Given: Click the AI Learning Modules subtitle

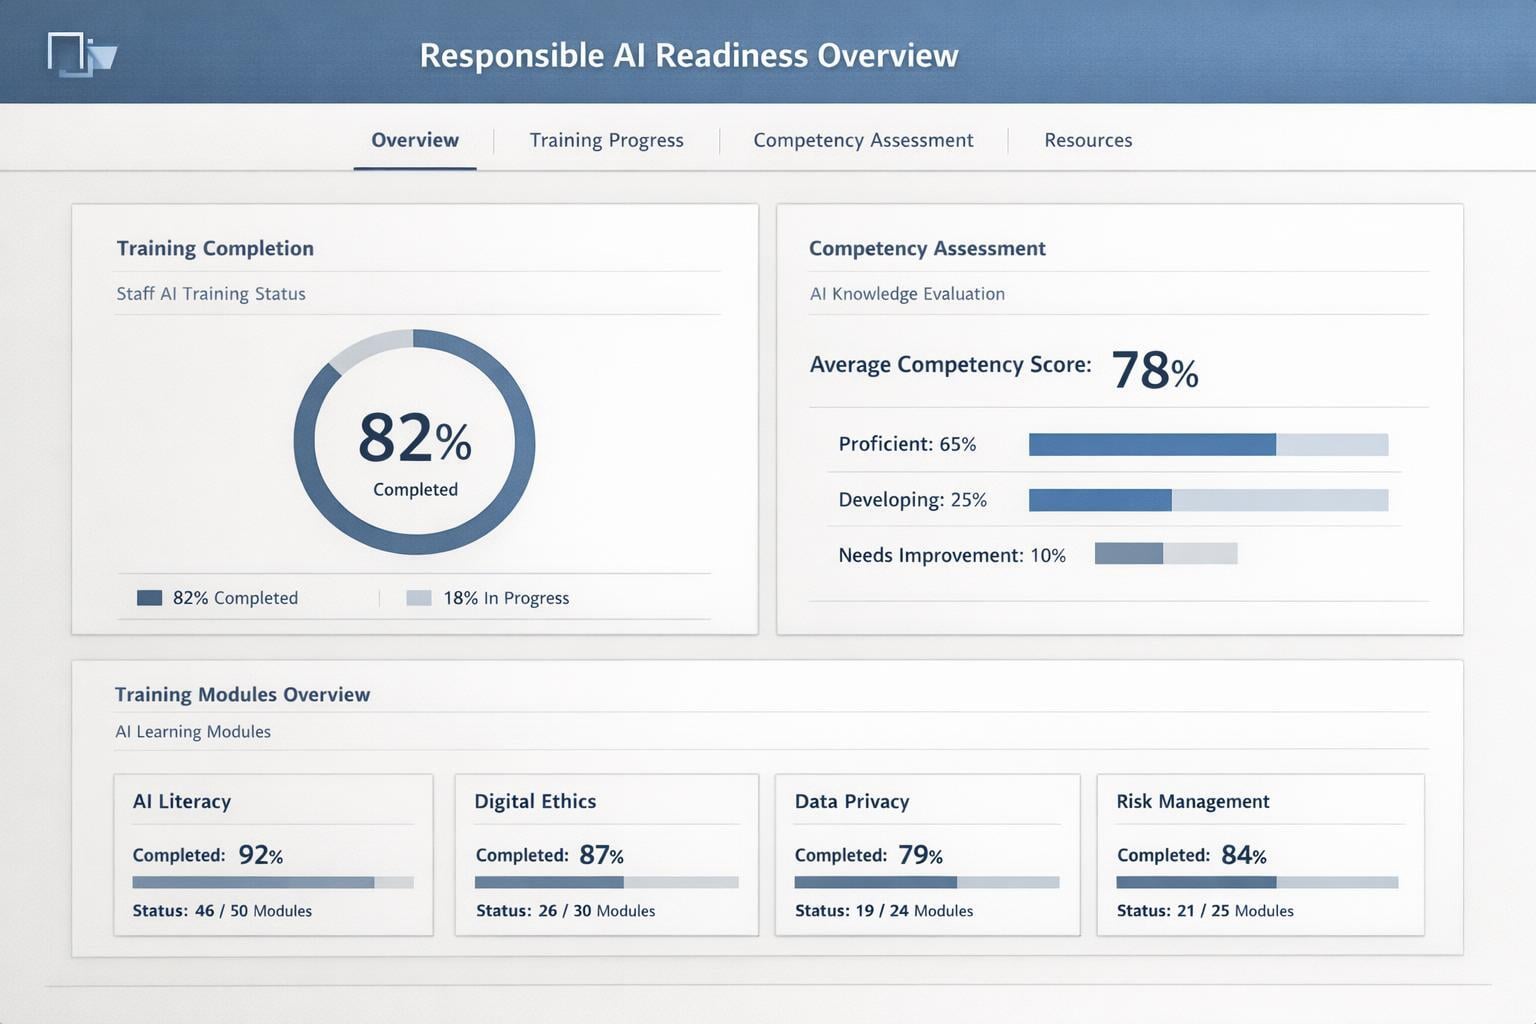Looking at the screenshot, I should 193,731.
